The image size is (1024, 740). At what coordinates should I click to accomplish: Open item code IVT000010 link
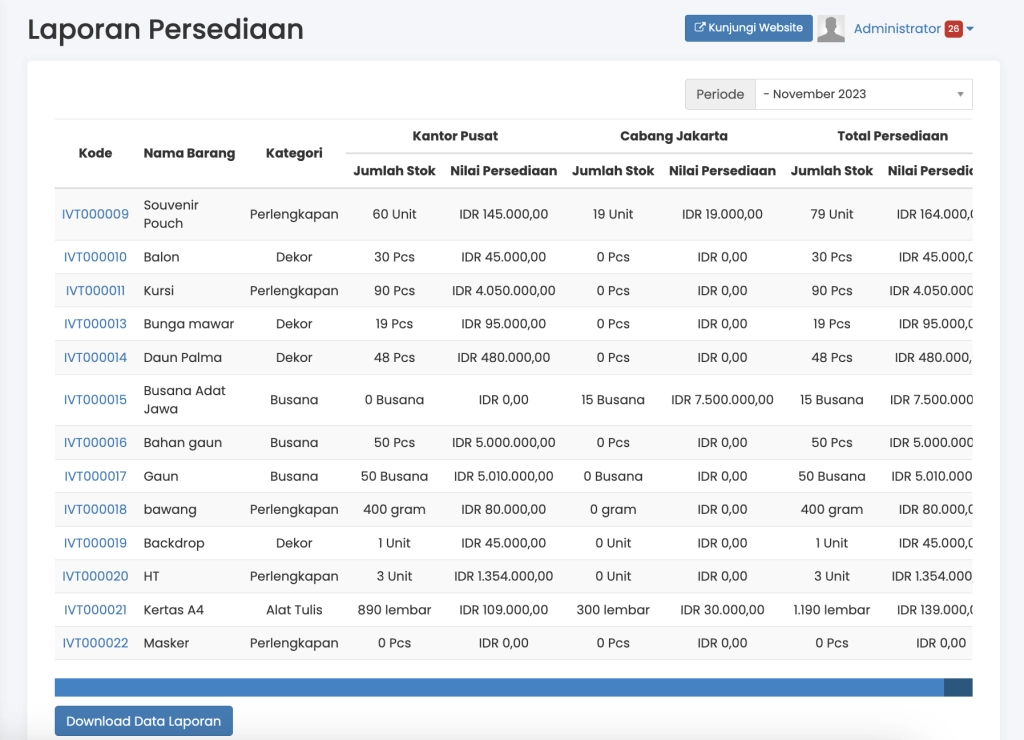point(95,257)
